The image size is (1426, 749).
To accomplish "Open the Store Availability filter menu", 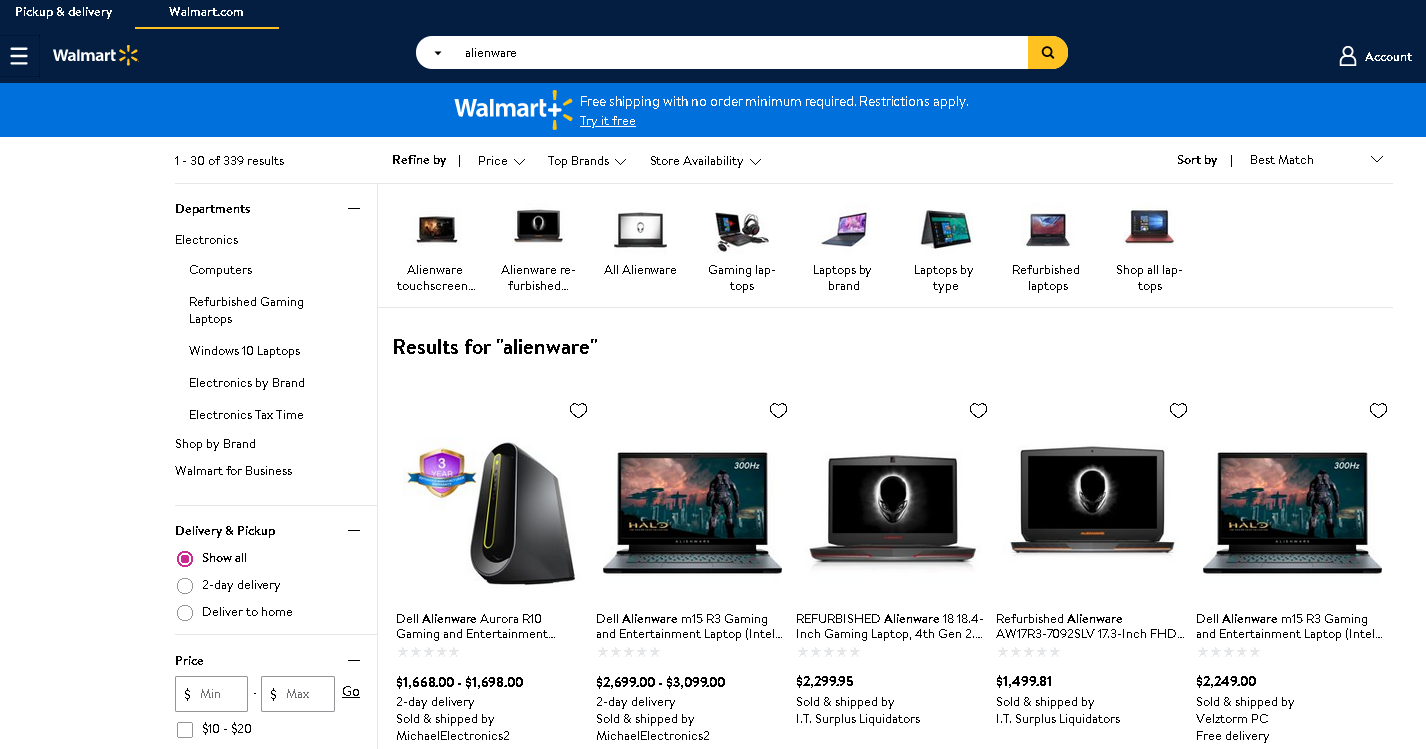I will [705, 161].
